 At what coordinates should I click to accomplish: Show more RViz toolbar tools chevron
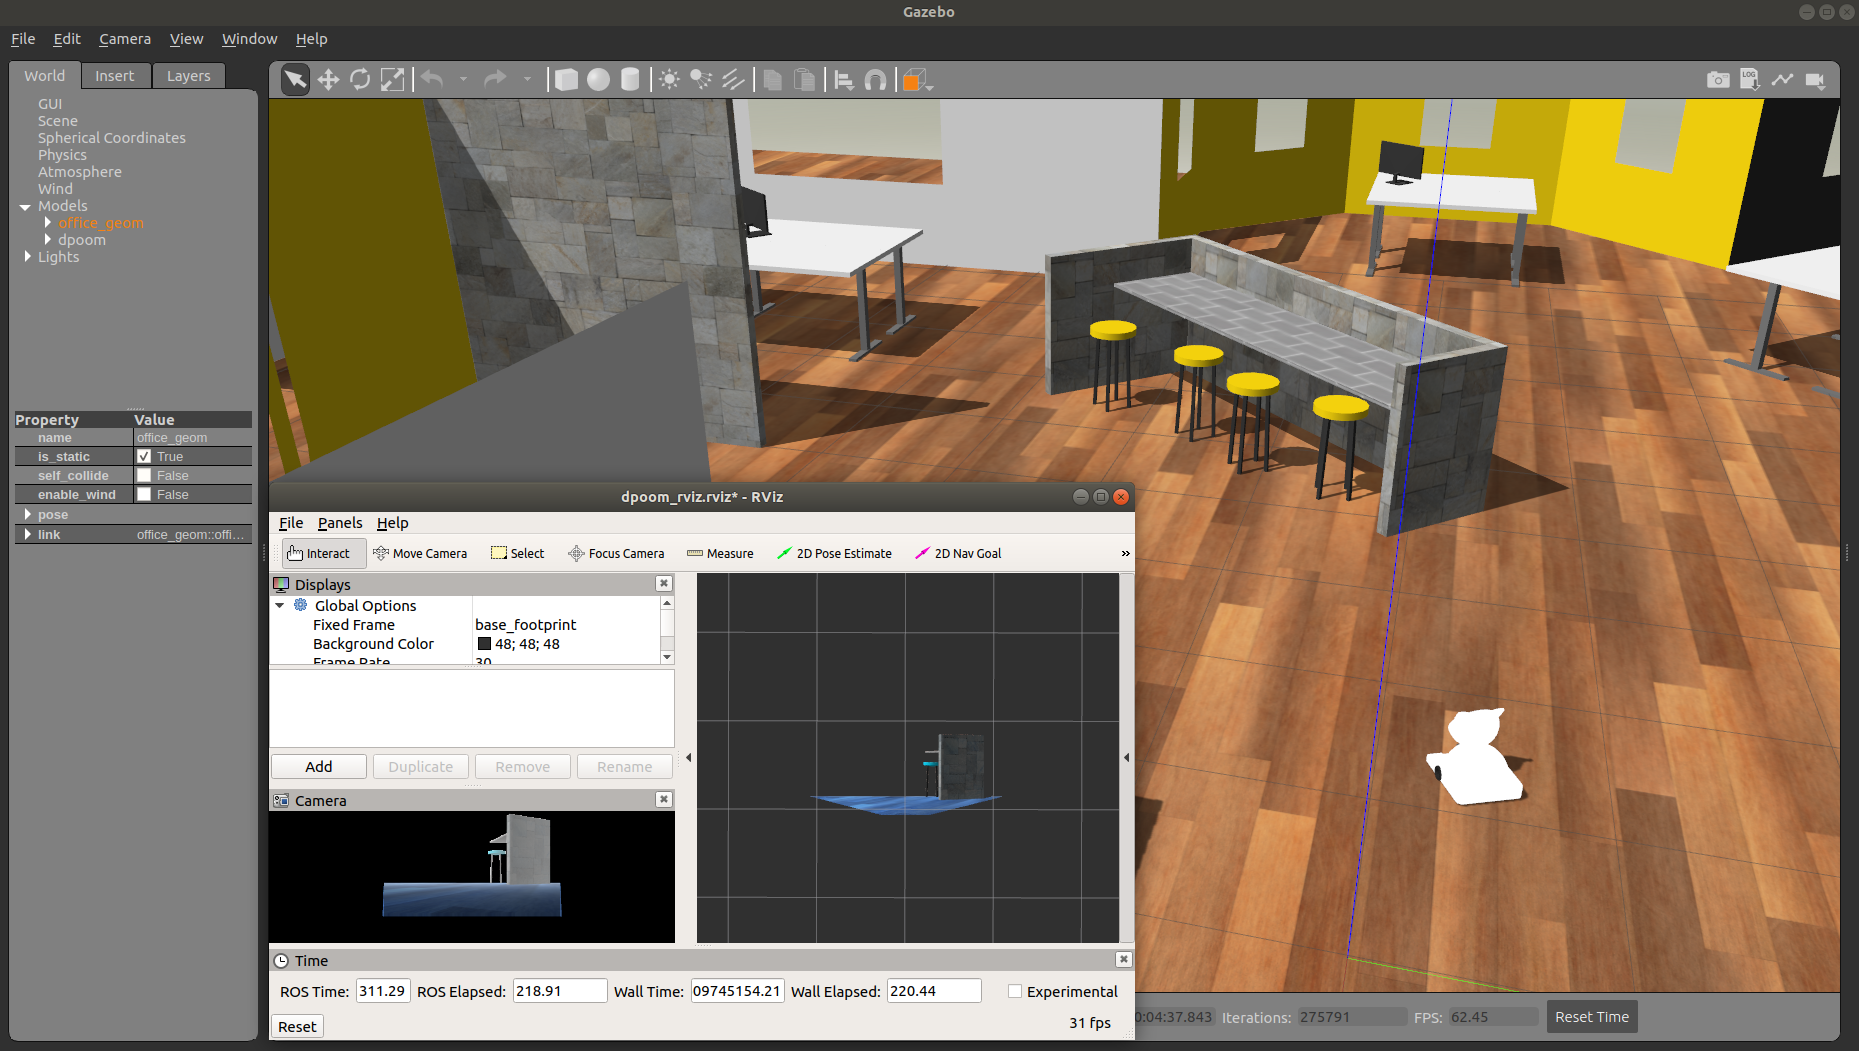(x=1125, y=553)
